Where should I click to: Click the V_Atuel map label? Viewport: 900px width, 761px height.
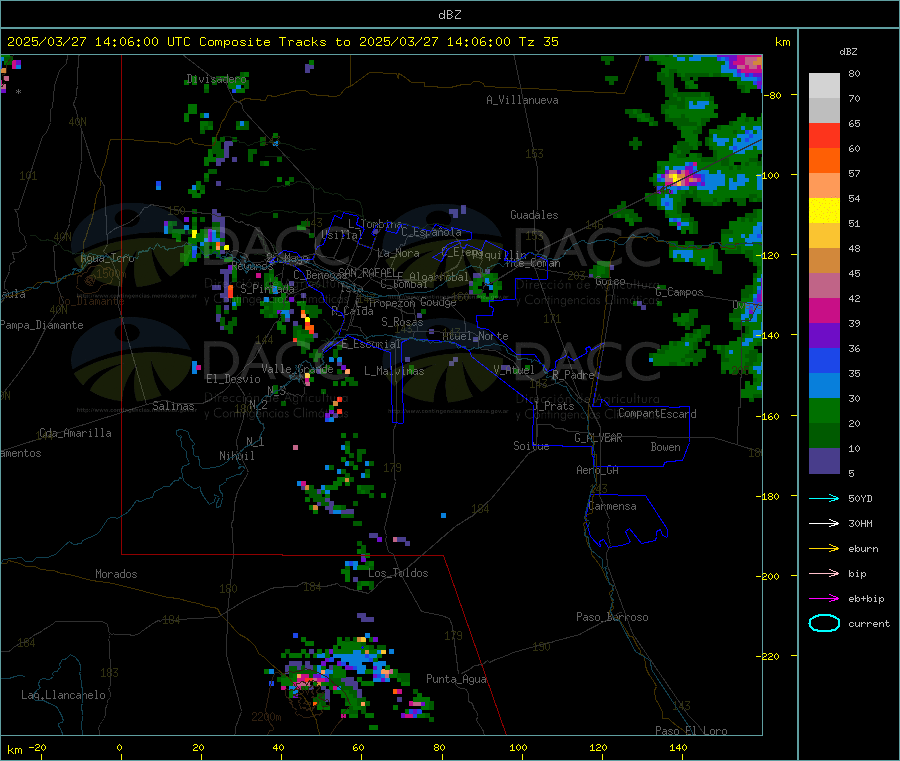coord(514,370)
